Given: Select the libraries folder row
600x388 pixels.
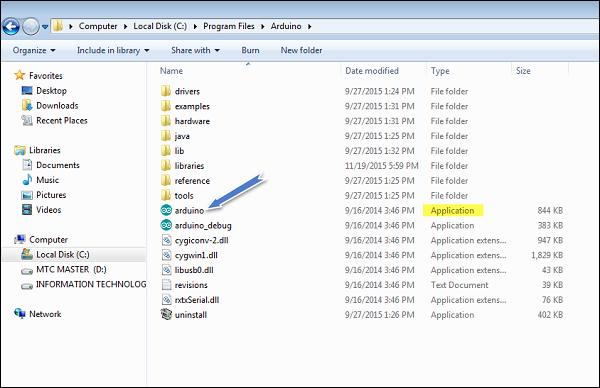Looking at the screenshot, I should coord(362,166).
